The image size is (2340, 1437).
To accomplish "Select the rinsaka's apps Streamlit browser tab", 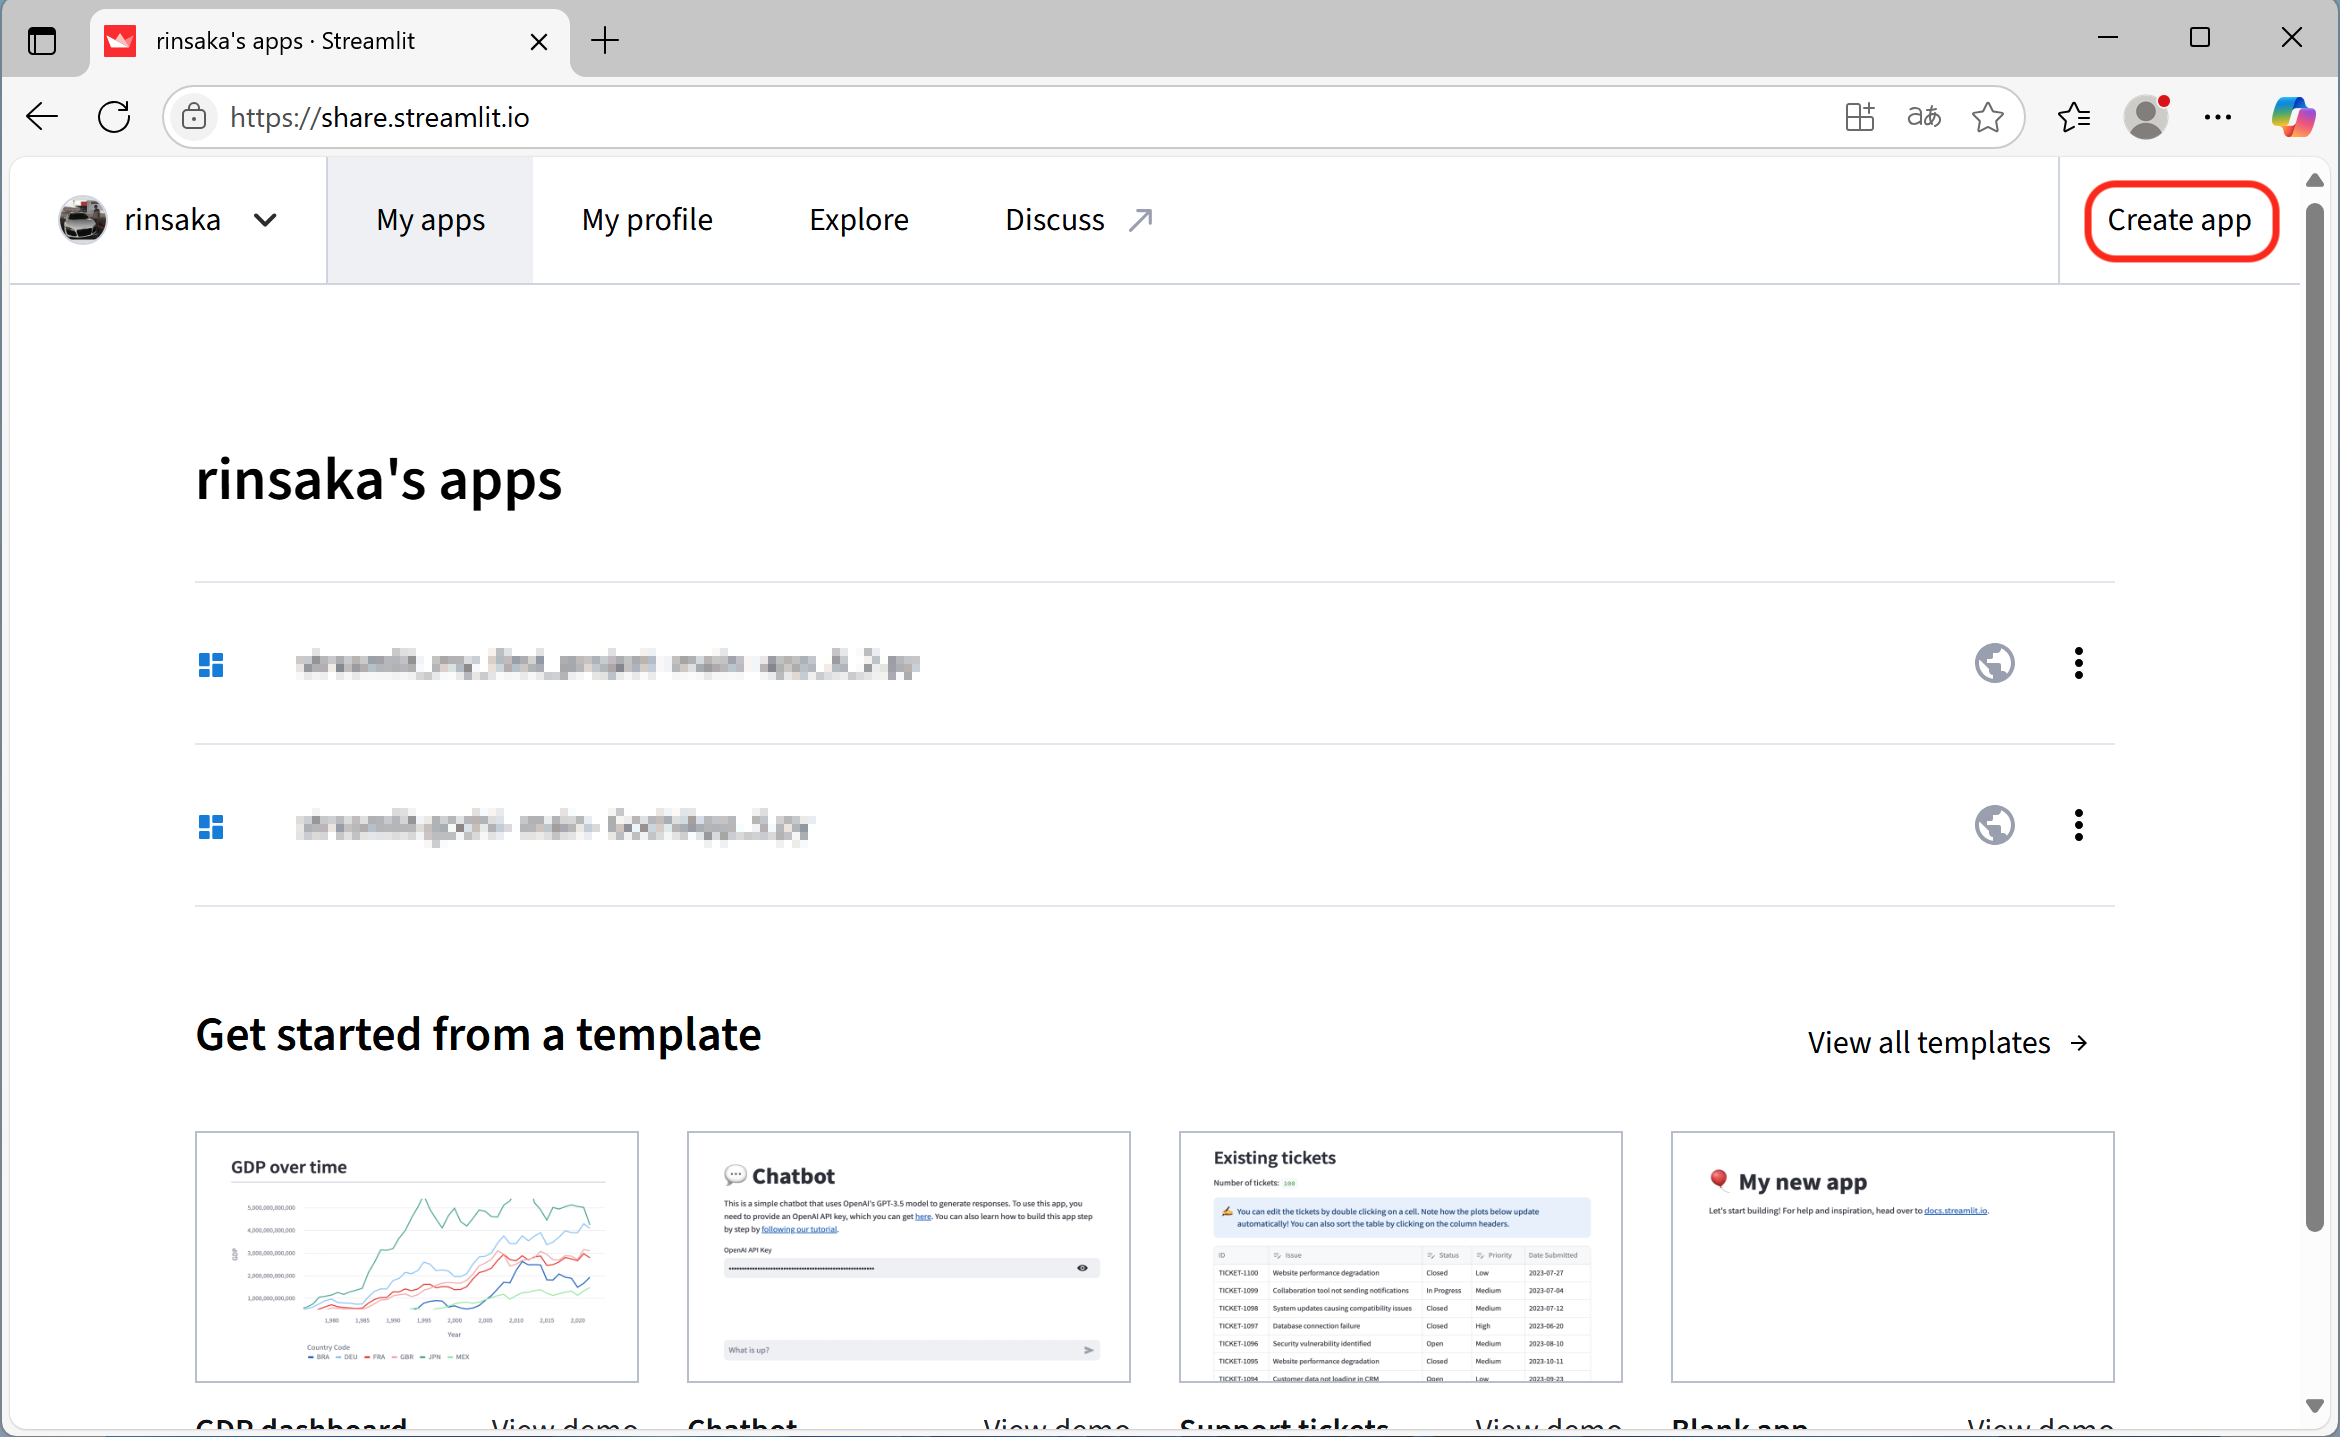I will coord(330,41).
